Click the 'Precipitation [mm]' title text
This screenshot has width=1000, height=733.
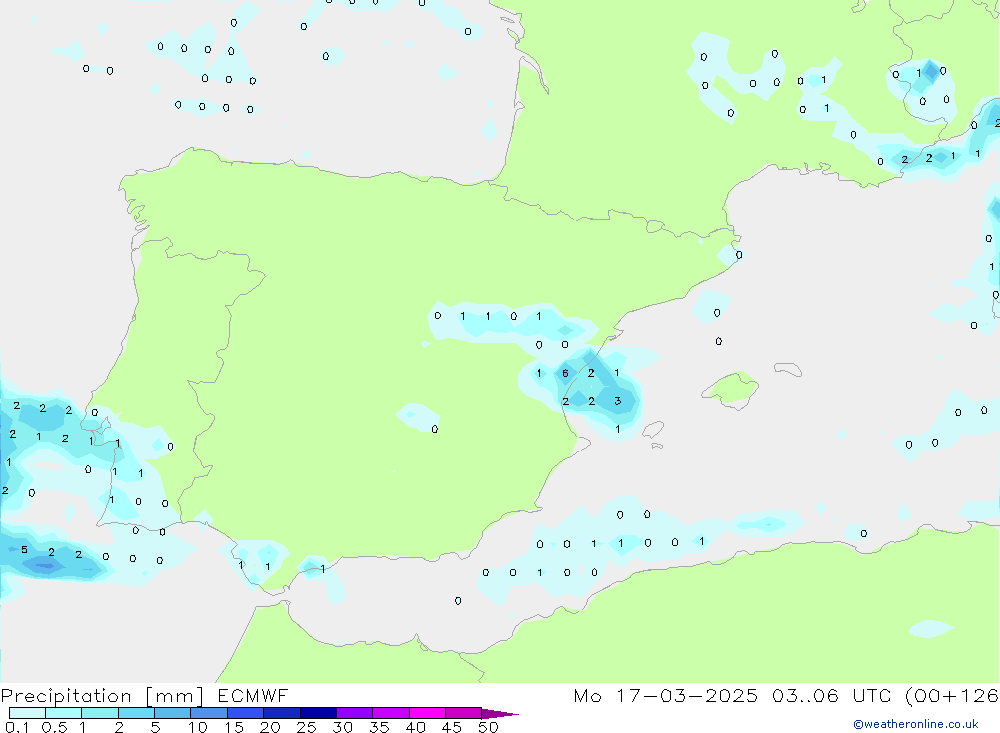[102, 696]
